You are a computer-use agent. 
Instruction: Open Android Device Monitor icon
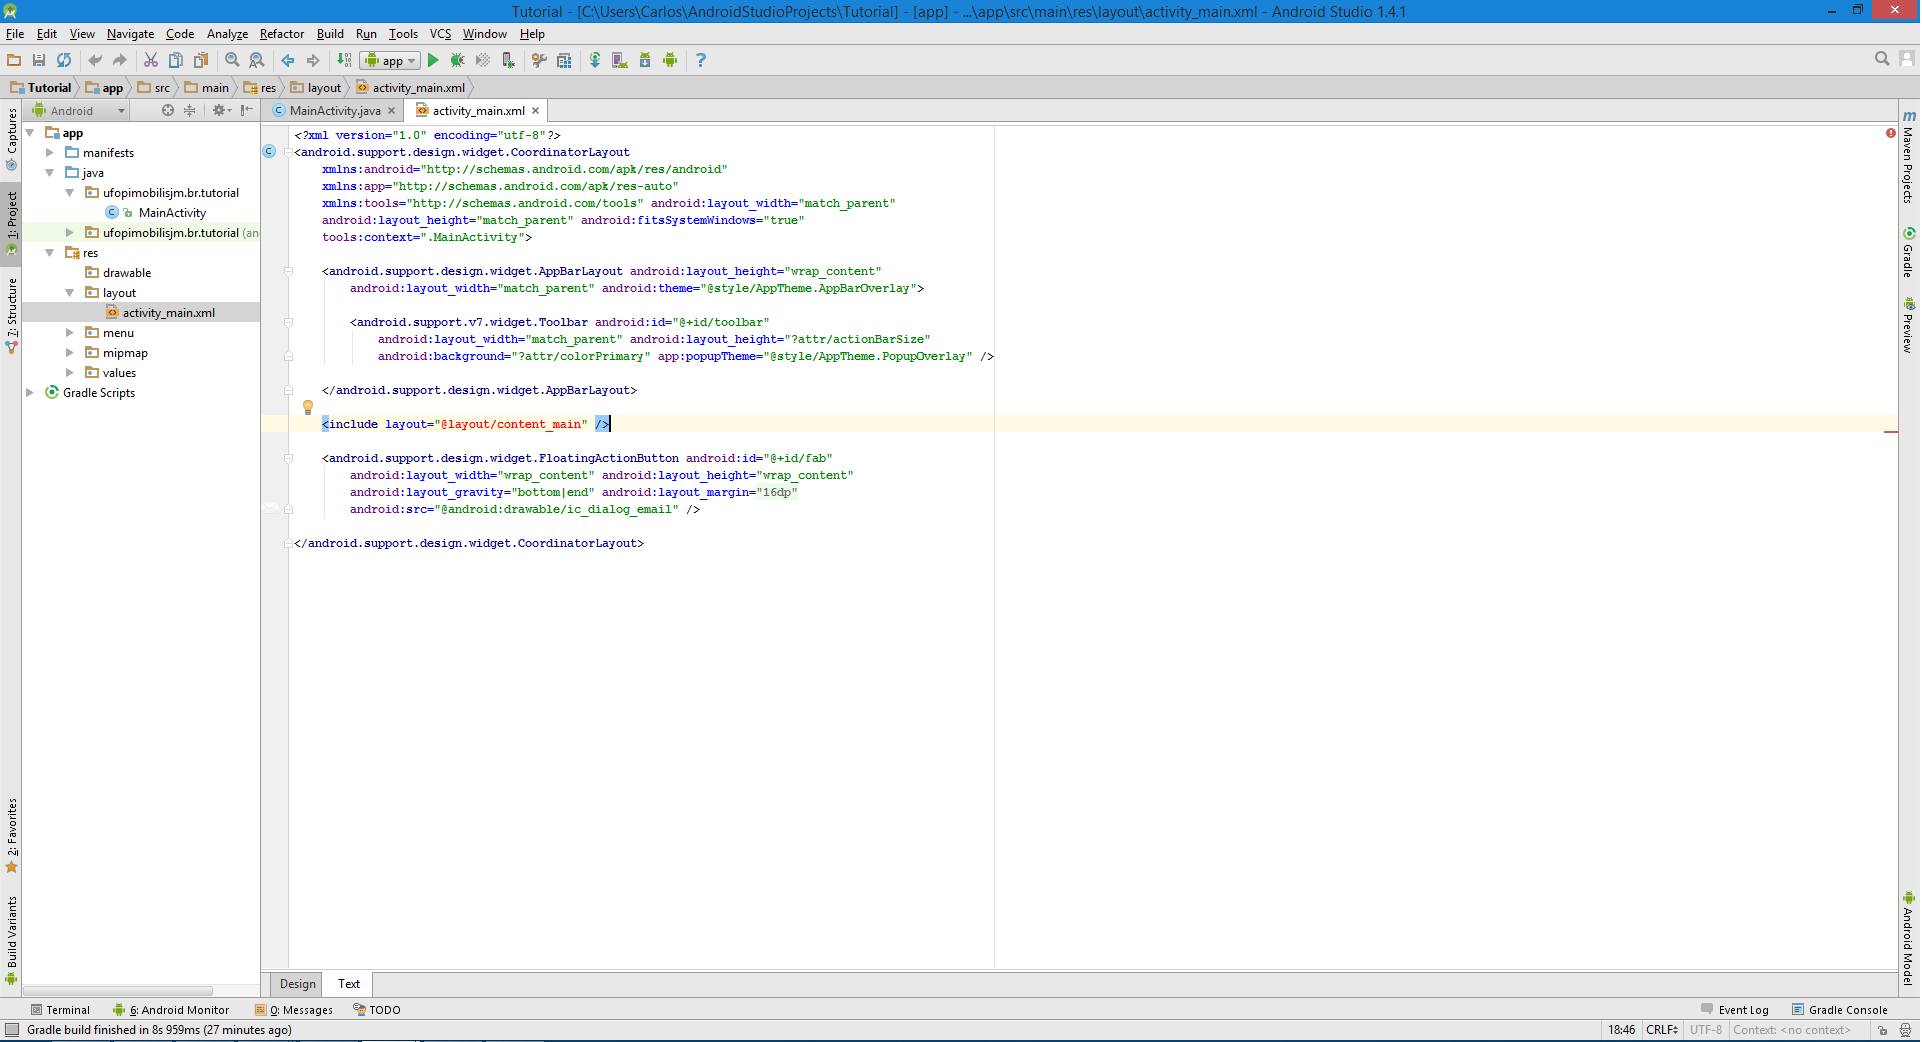pyautogui.click(x=670, y=60)
